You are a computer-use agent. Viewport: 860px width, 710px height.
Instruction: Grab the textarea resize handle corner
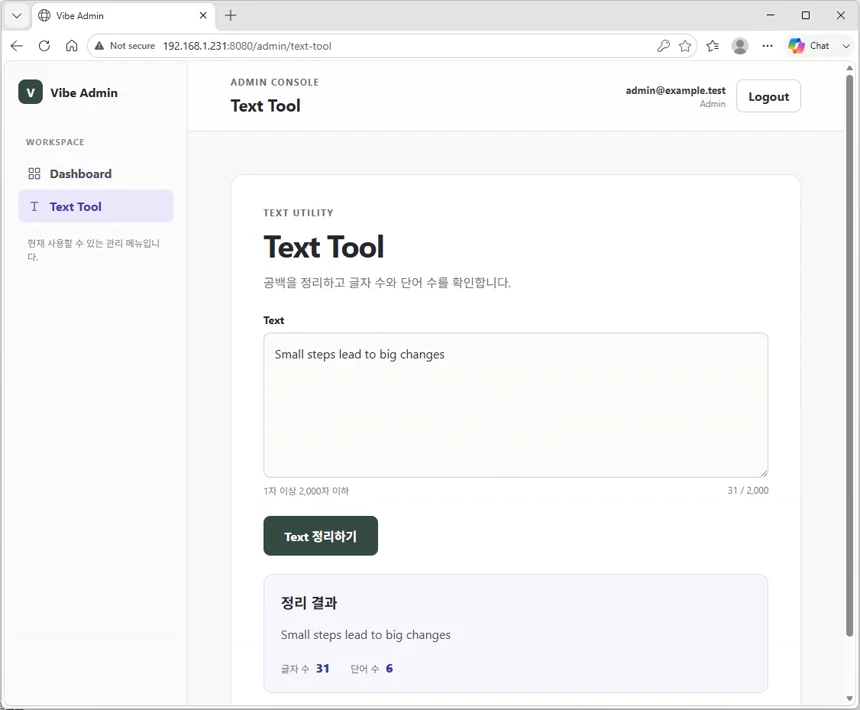click(763, 473)
